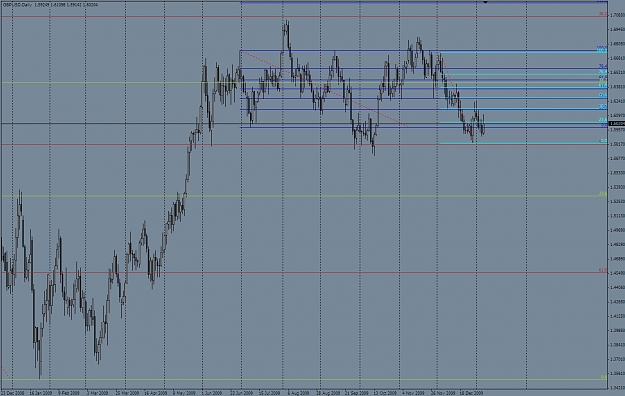Click the '8 May 2009' date label
Image resolution: width=625 pixels, height=396 pixels.
pyautogui.click(x=184, y=393)
